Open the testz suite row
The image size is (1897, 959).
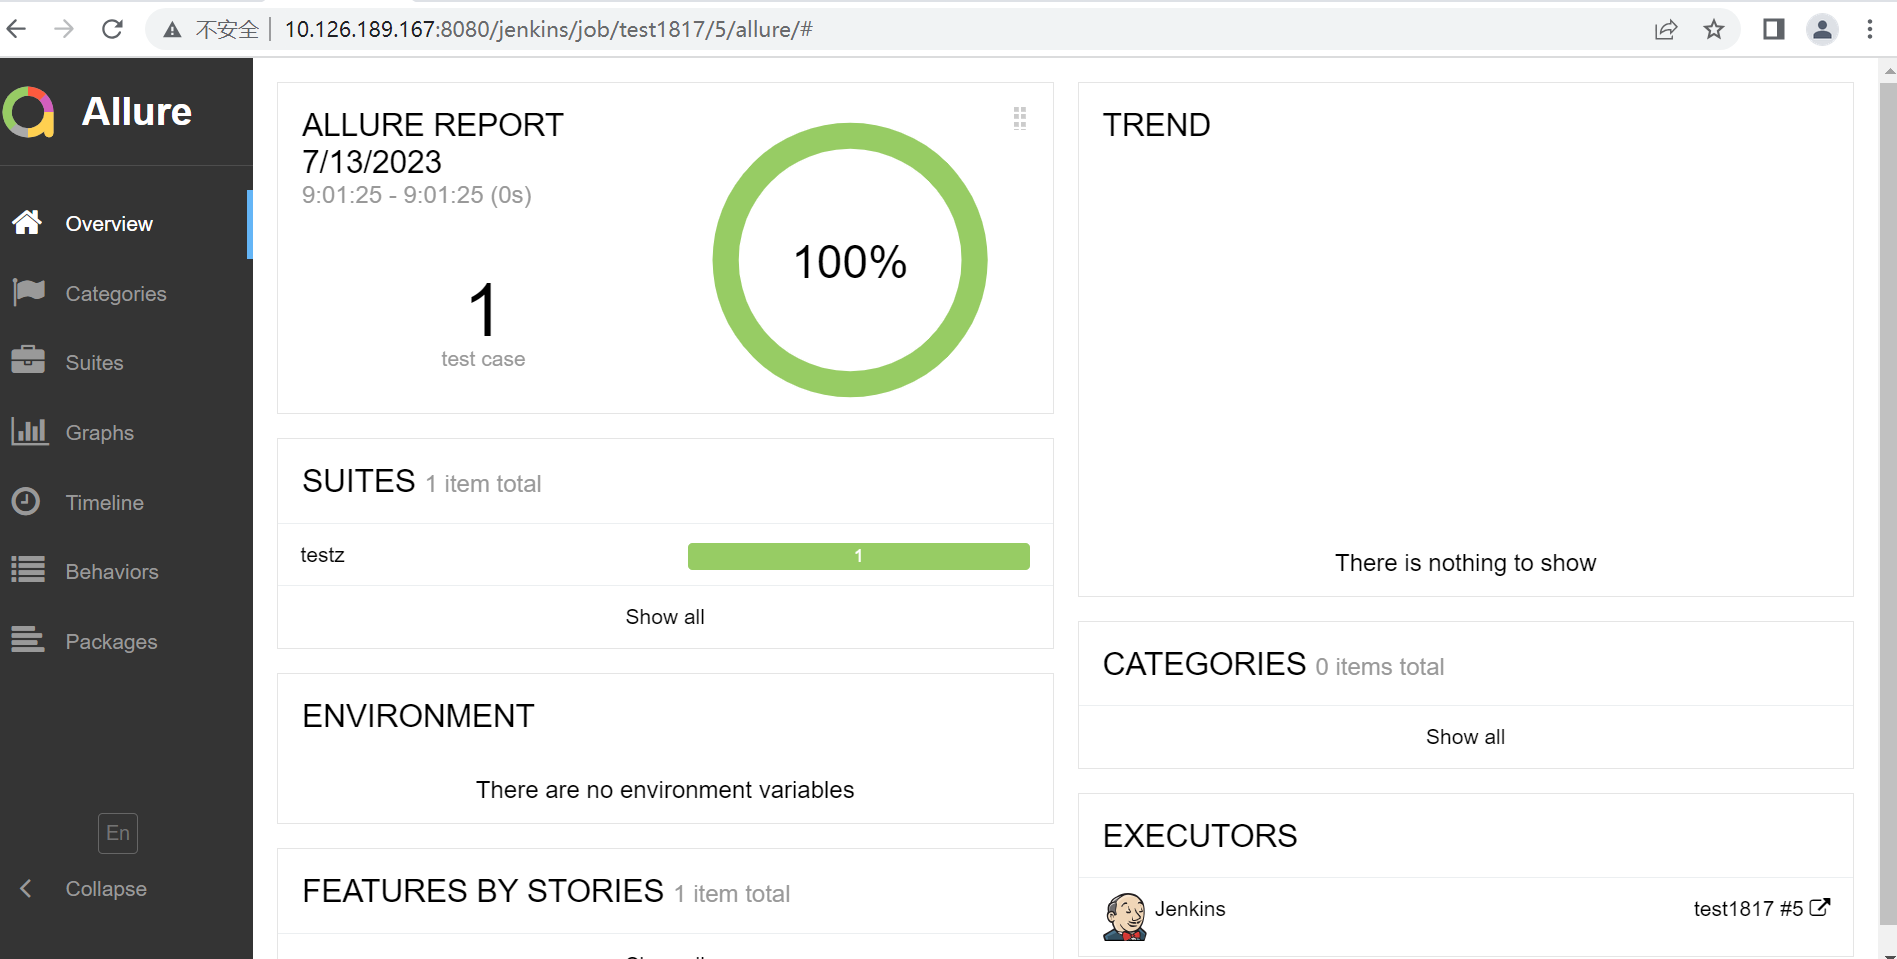pyautogui.click(x=323, y=555)
